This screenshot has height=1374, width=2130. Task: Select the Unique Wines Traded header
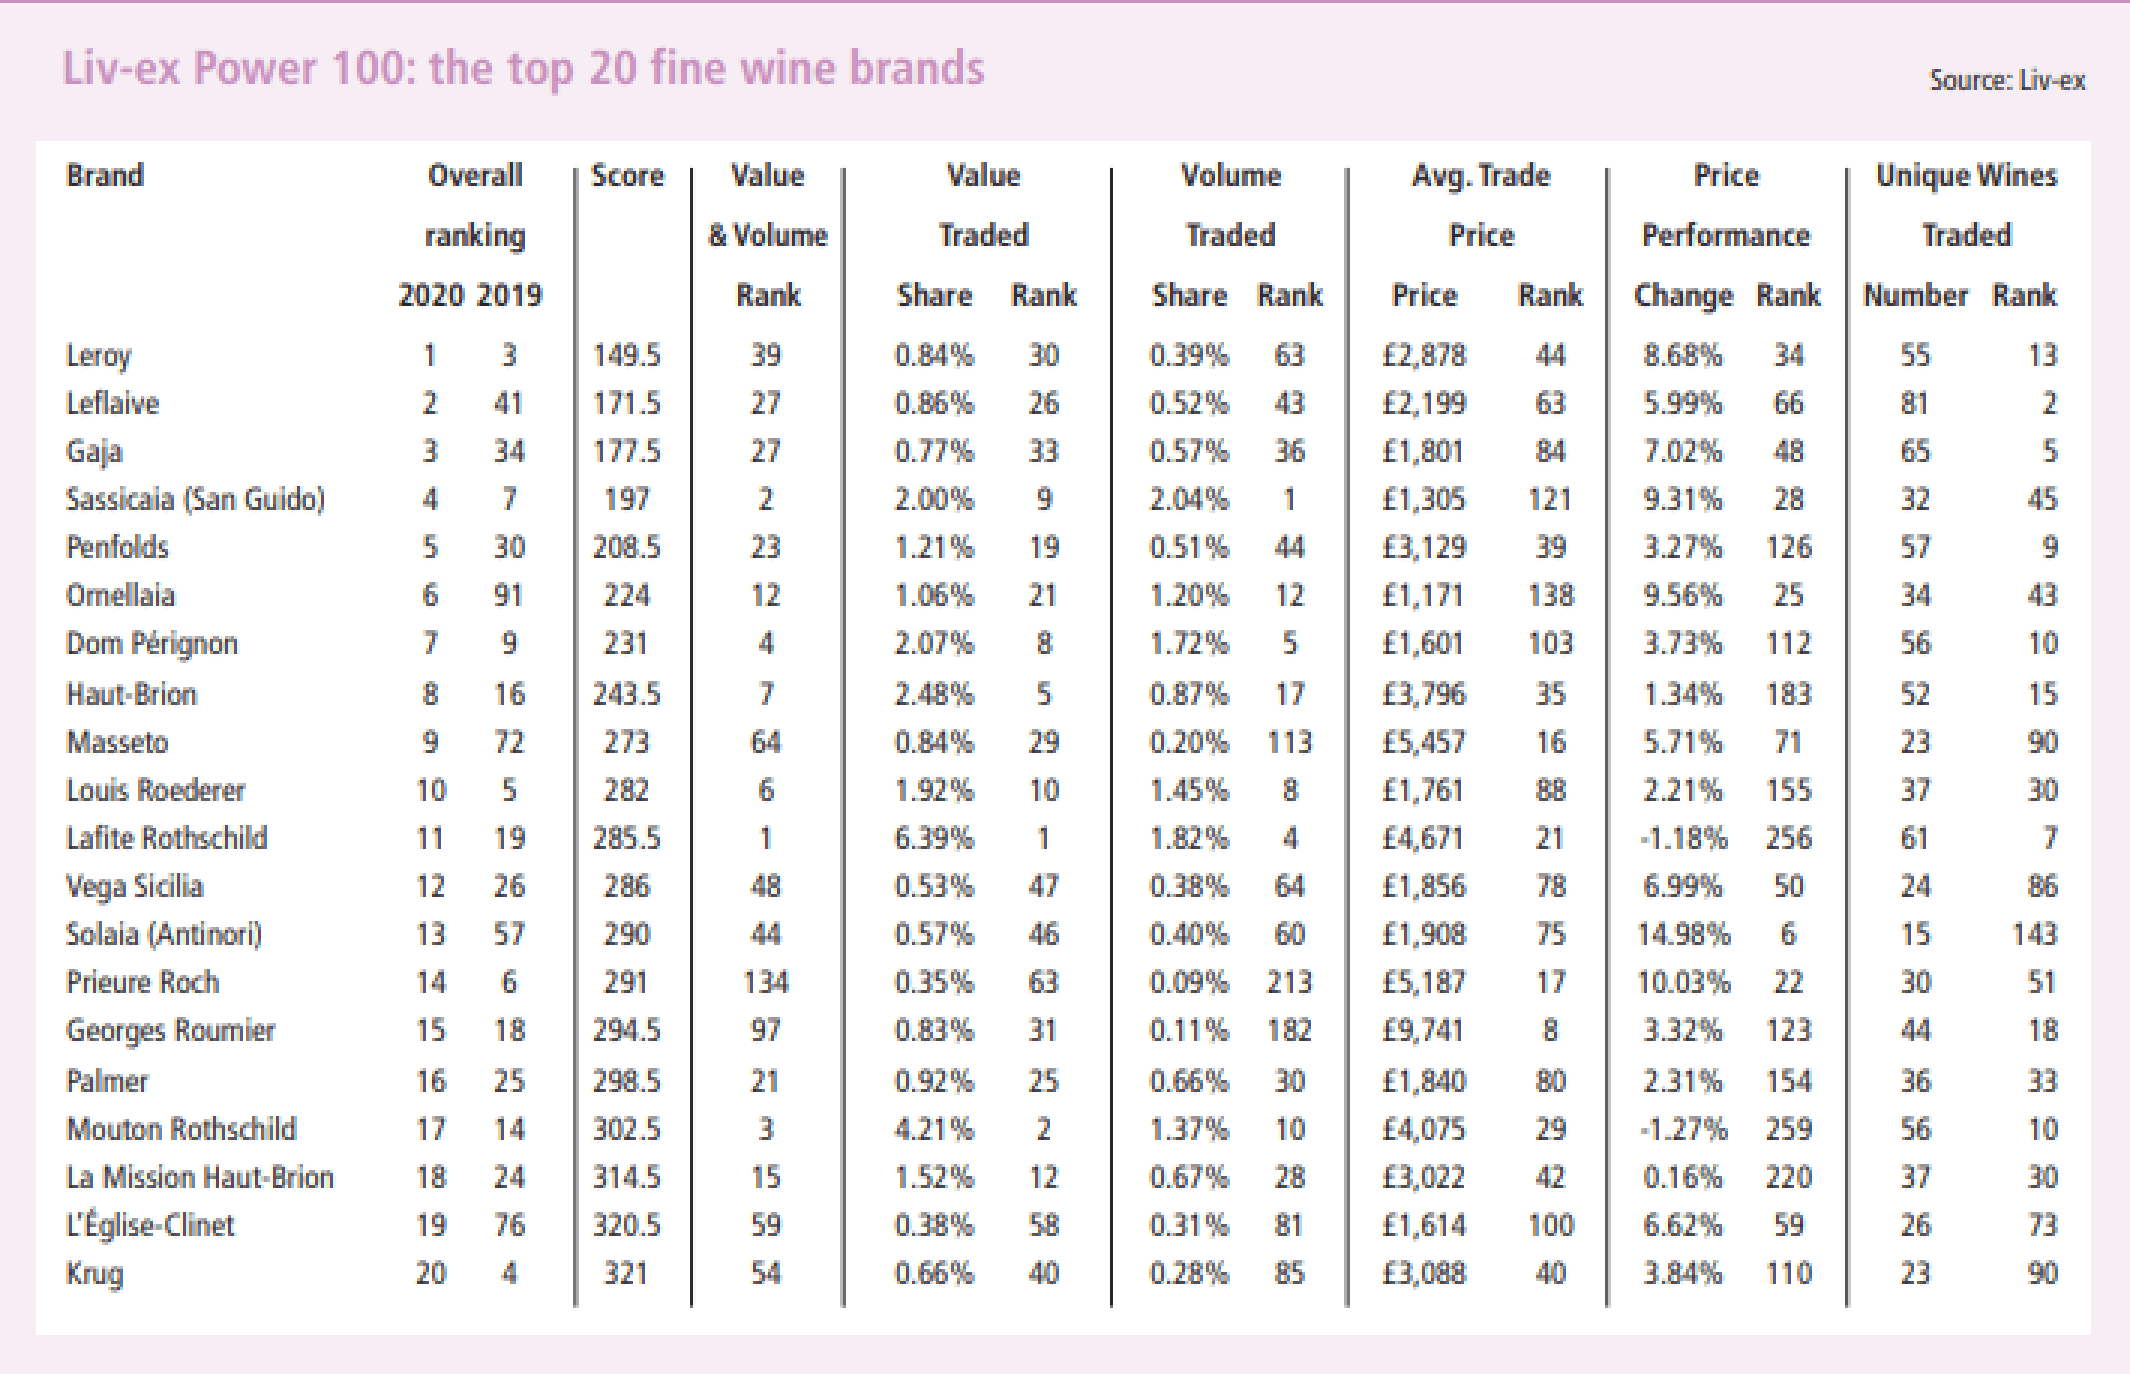click(1966, 205)
